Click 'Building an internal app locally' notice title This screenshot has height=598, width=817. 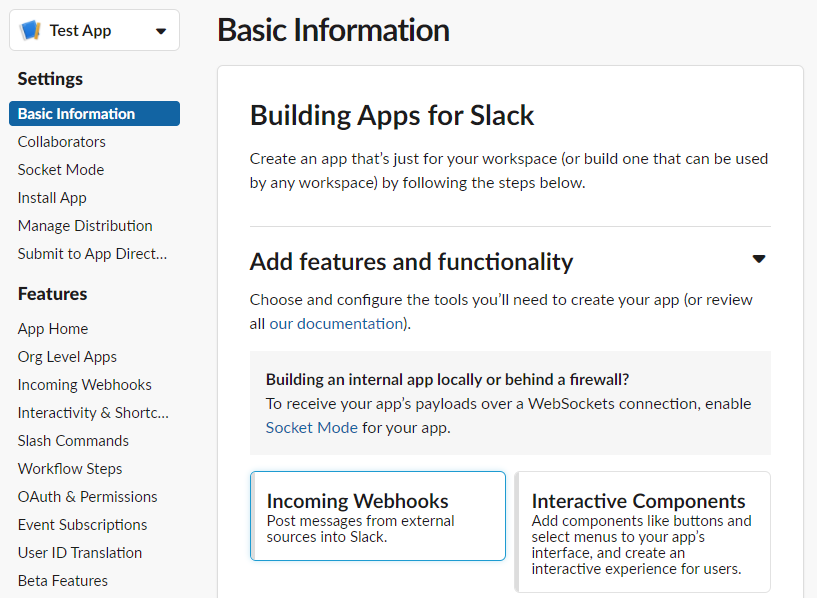tap(447, 379)
